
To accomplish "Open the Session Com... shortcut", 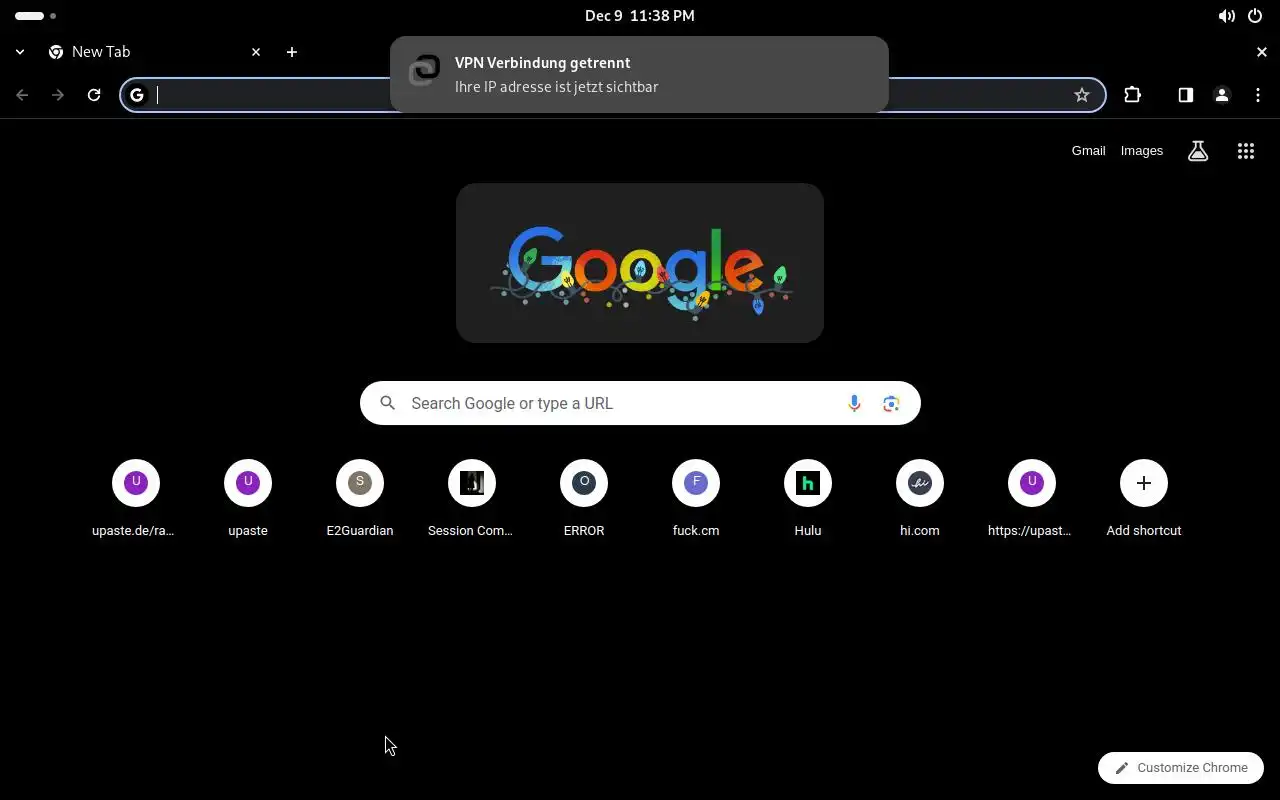I will coord(472,499).
